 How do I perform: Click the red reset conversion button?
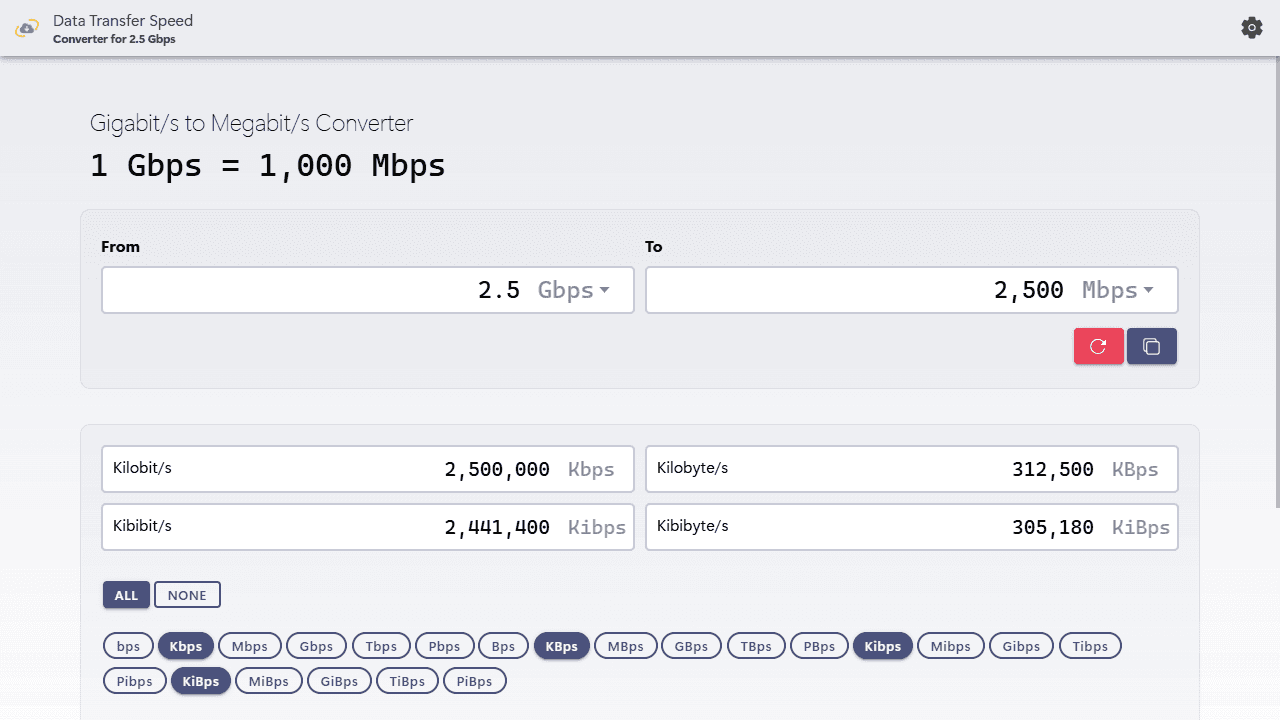coord(1099,346)
